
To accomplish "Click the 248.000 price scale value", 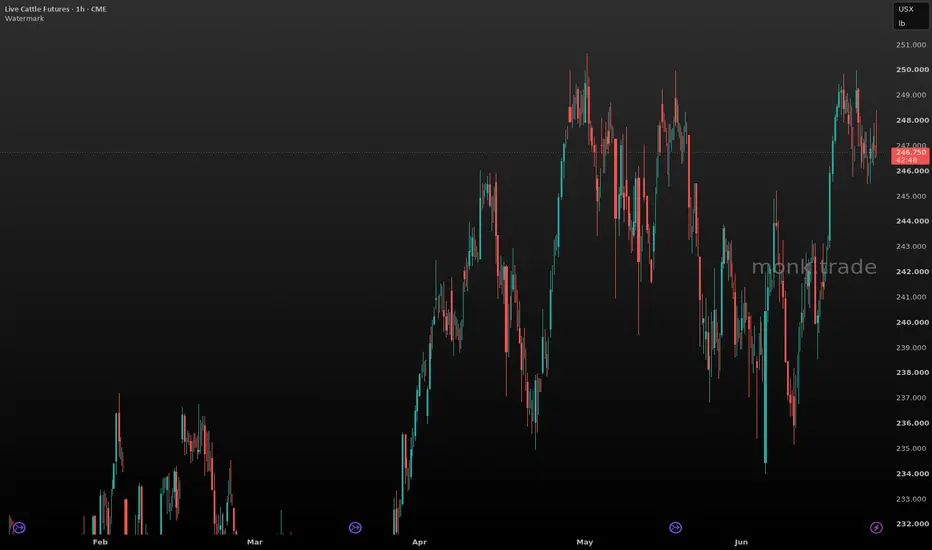I will pyautogui.click(x=912, y=120).
